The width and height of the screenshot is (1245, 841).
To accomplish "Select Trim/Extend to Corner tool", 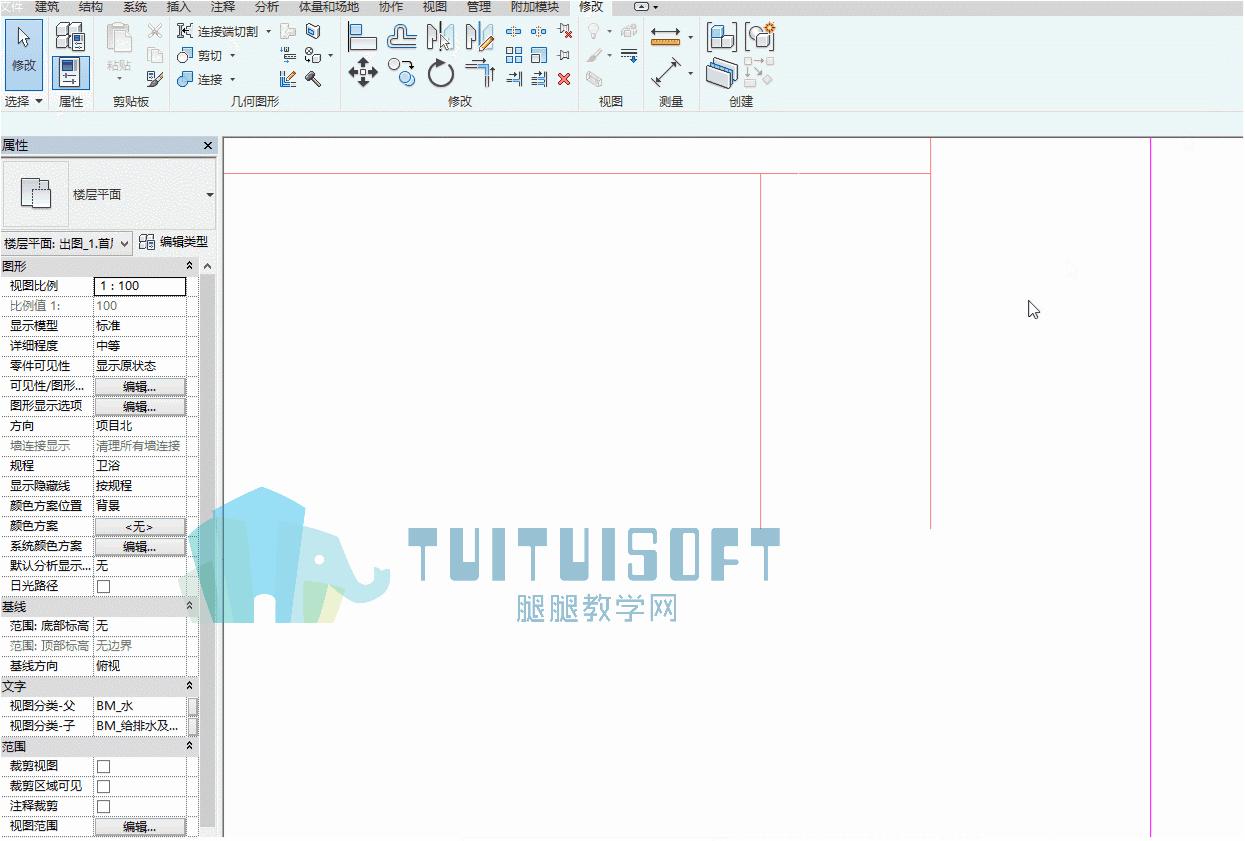I will pyautogui.click(x=480, y=73).
